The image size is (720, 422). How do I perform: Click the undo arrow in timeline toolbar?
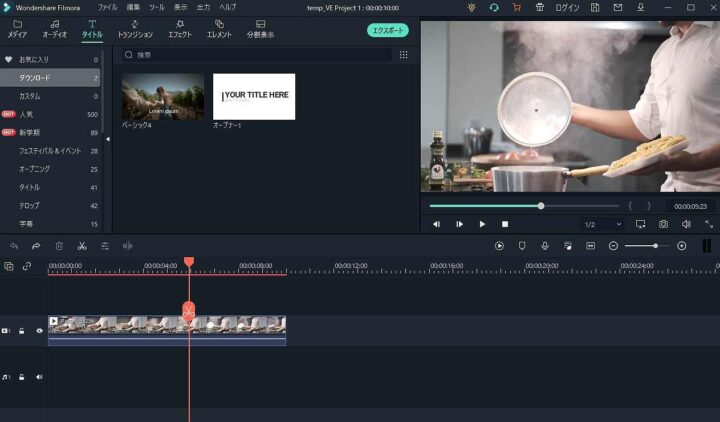14,246
